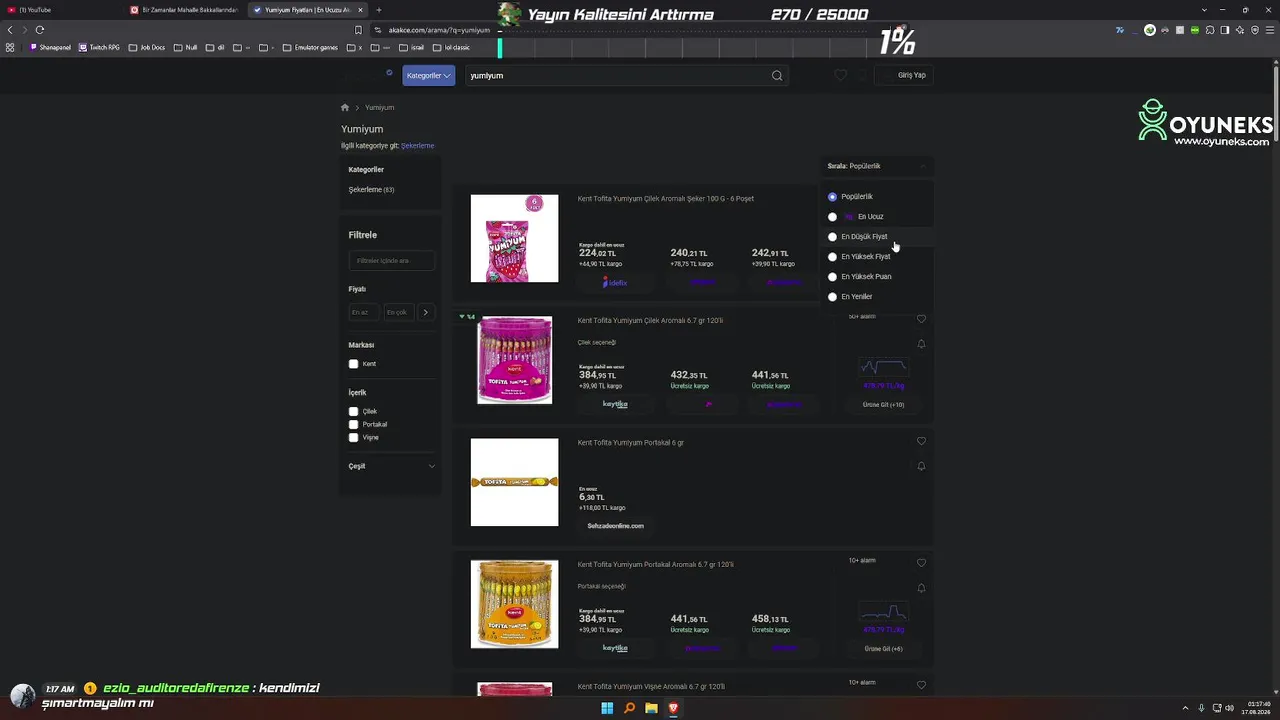This screenshot has width=1280, height=720.
Task: Open the Emulator games bookmark folder
Action: coord(311,47)
